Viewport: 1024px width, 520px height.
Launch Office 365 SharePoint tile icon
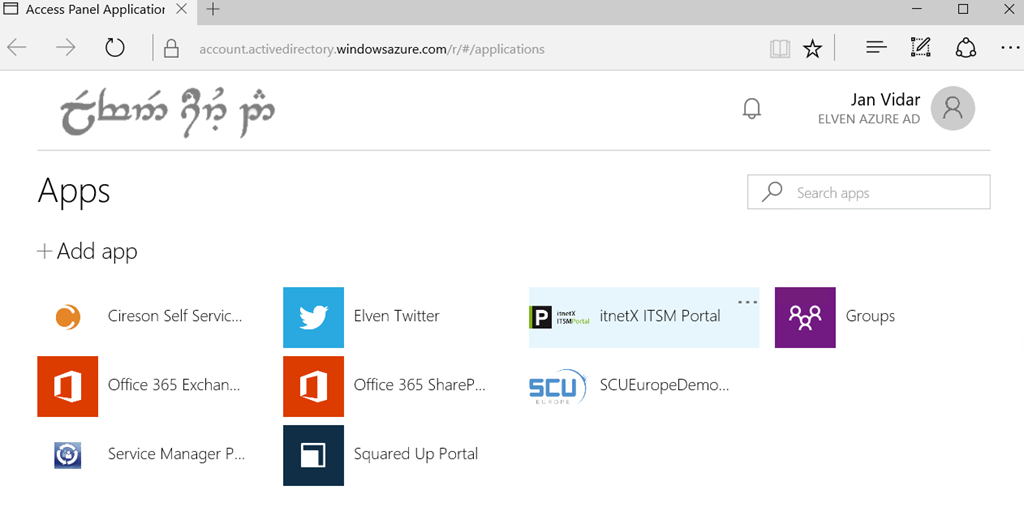pyautogui.click(x=313, y=387)
